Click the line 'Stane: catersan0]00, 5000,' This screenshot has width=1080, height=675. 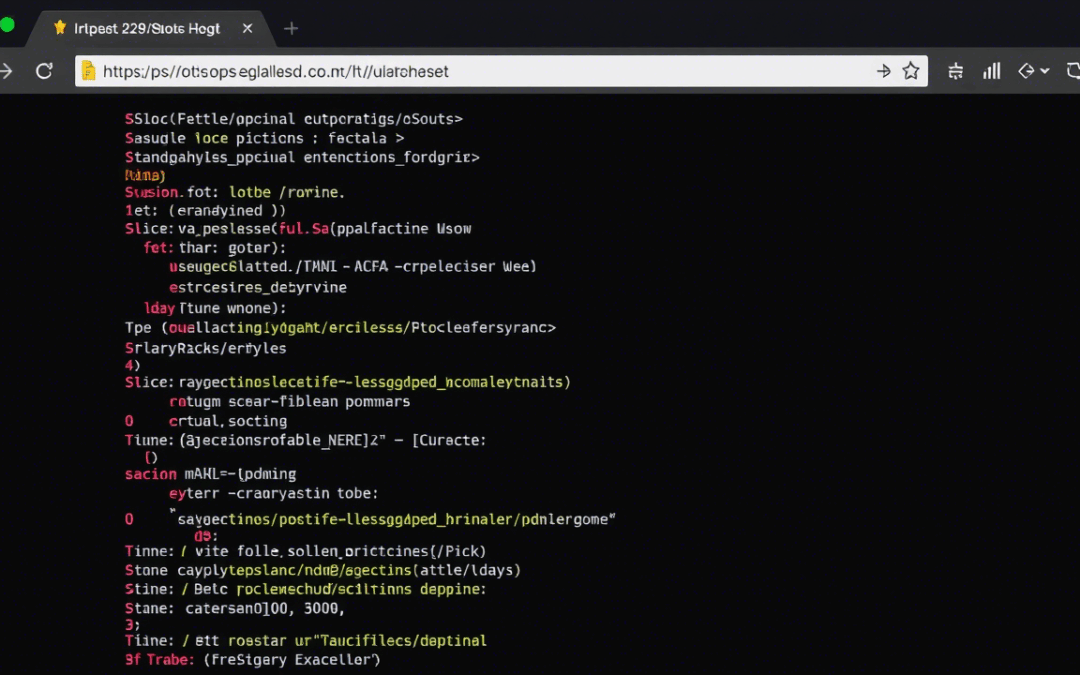click(x=234, y=609)
